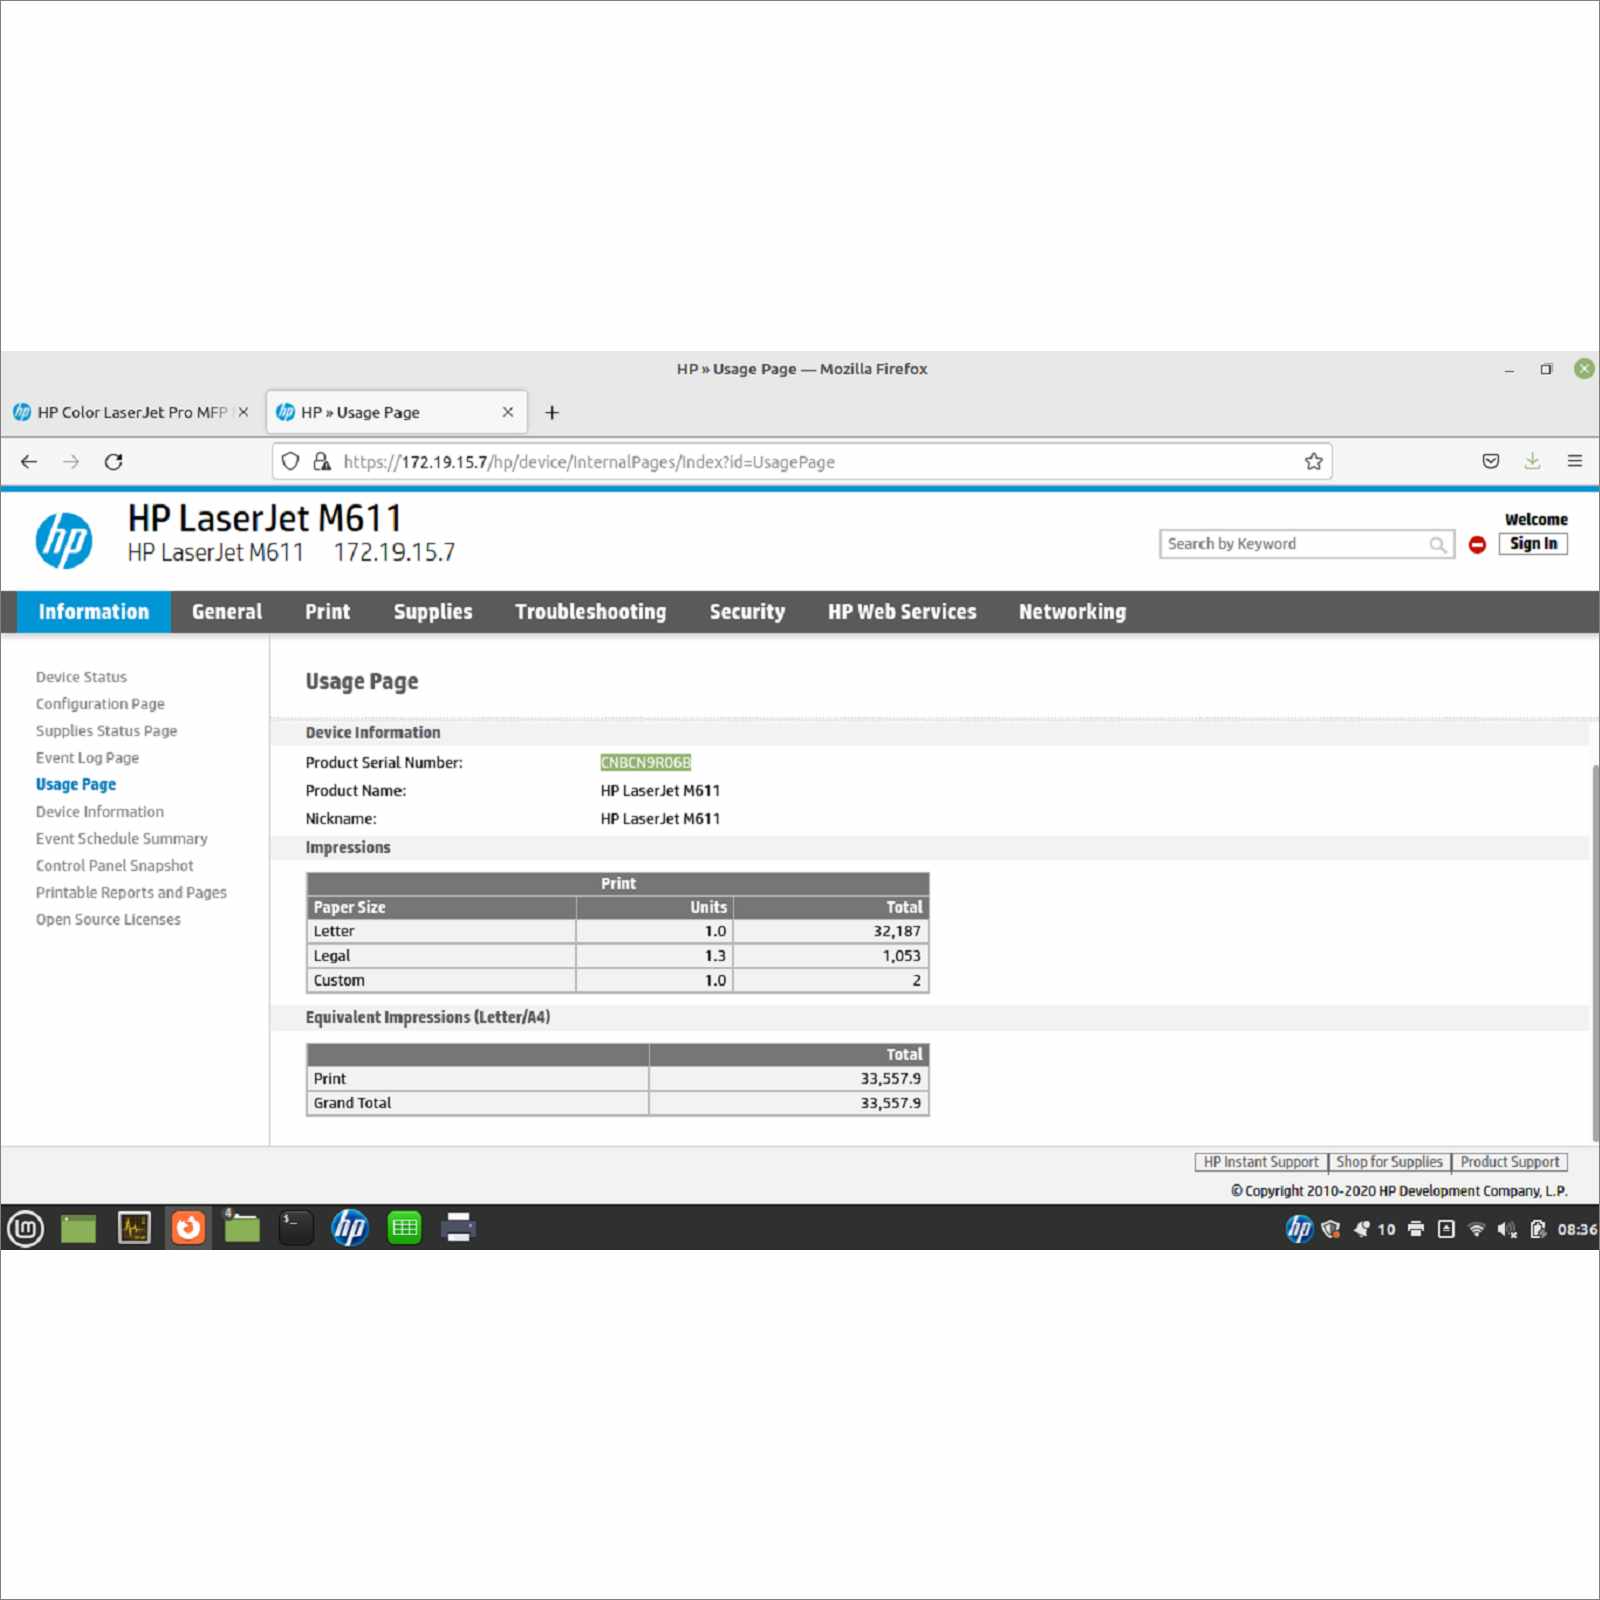Image resolution: width=1600 pixels, height=1600 pixels.
Task: Click the Legal total value 1,053
Action: point(901,956)
